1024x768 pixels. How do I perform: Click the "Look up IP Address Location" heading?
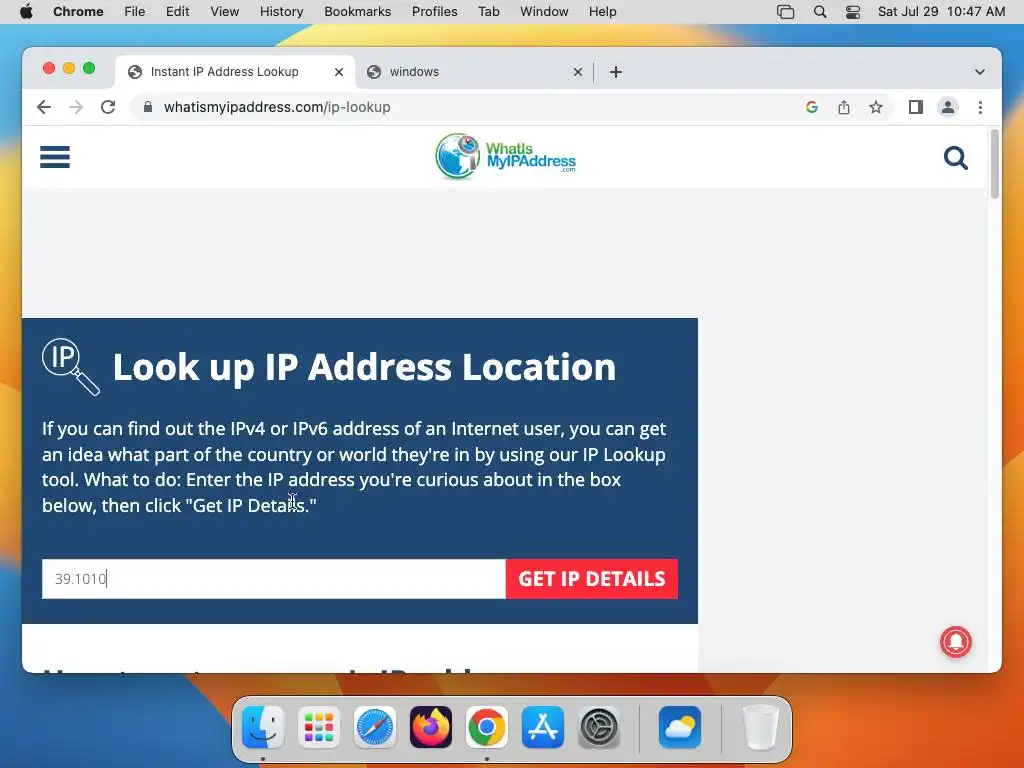coord(364,368)
